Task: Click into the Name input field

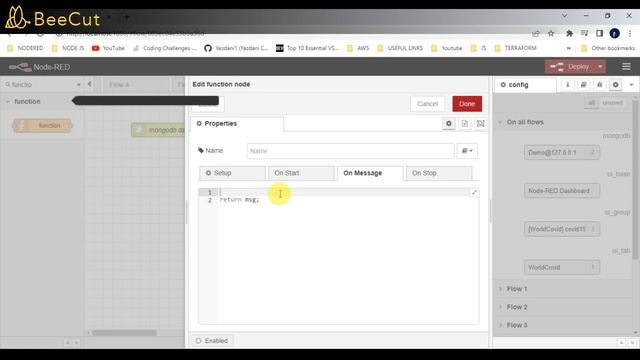Action: click(x=350, y=151)
